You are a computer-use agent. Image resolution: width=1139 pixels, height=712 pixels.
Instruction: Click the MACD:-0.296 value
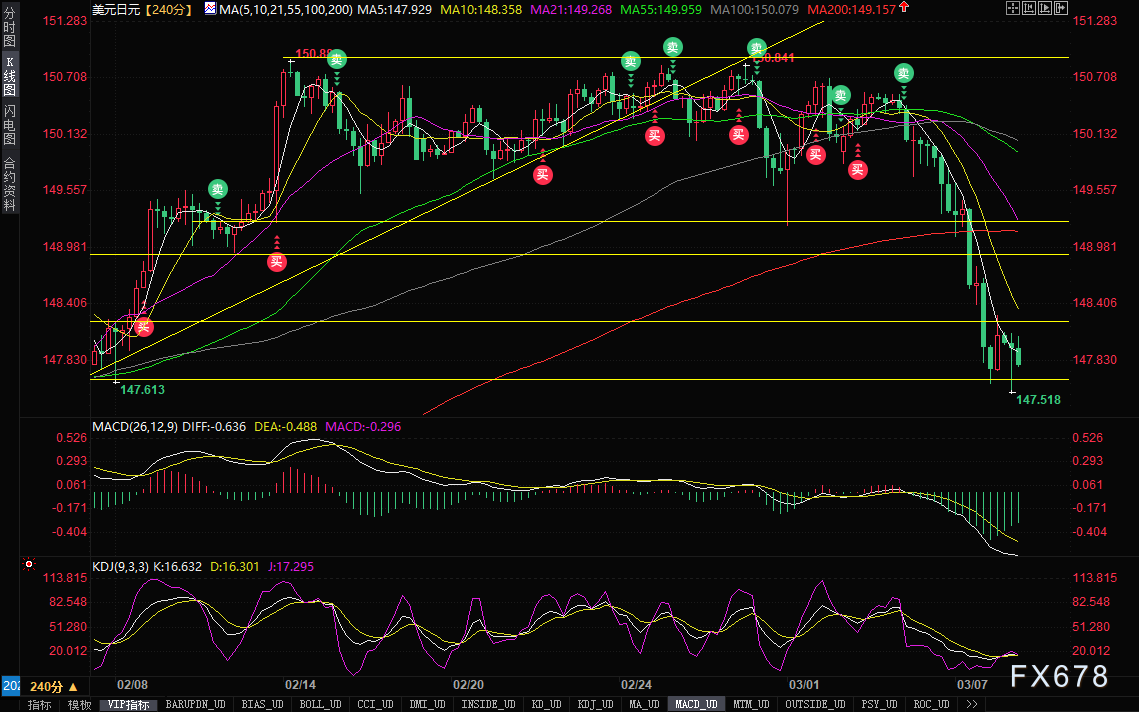point(363,426)
